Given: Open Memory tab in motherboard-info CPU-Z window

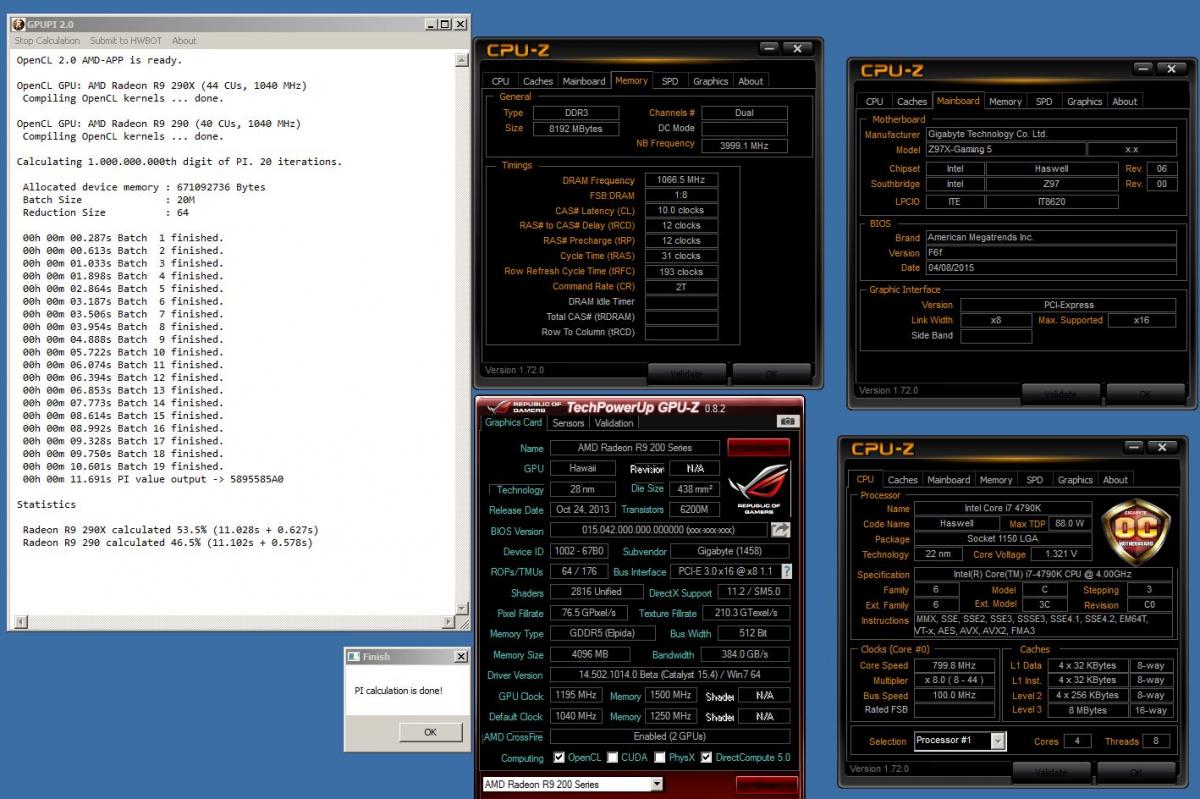Looking at the screenshot, I should tap(1005, 101).
